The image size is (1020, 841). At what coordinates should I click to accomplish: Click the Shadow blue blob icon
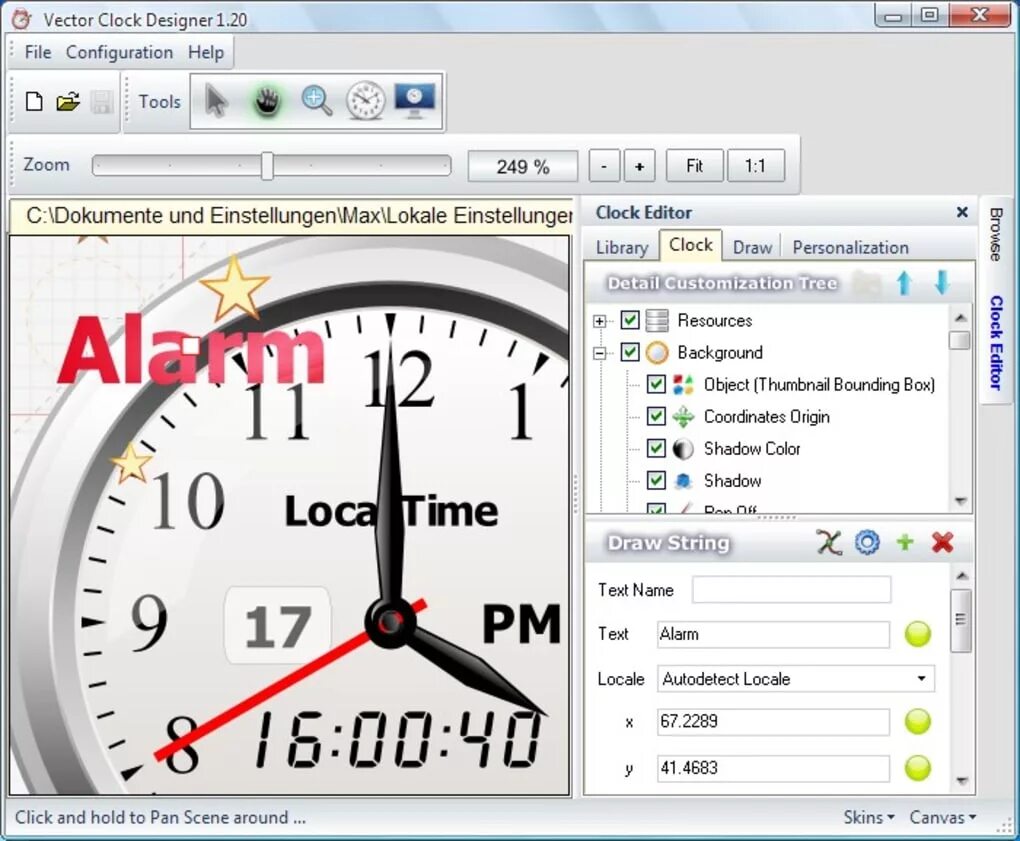point(683,481)
